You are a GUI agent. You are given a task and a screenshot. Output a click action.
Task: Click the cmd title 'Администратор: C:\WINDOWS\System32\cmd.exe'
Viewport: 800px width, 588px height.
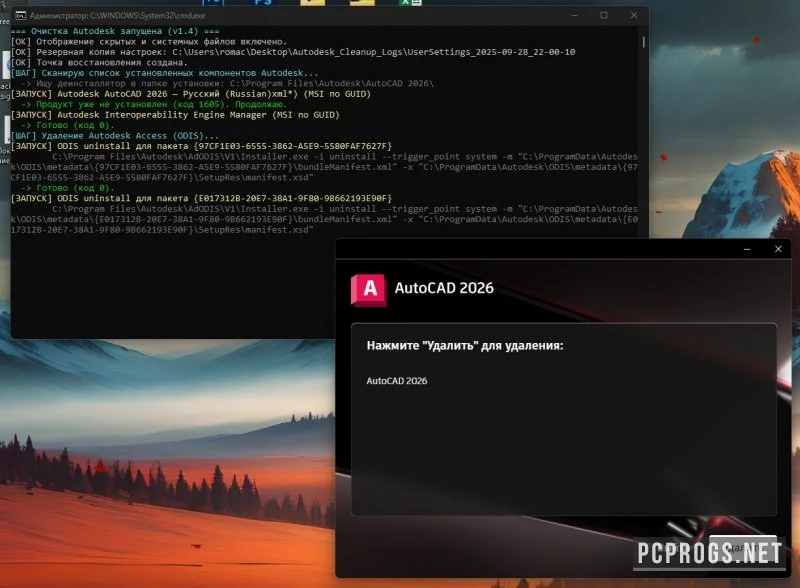click(x=117, y=16)
